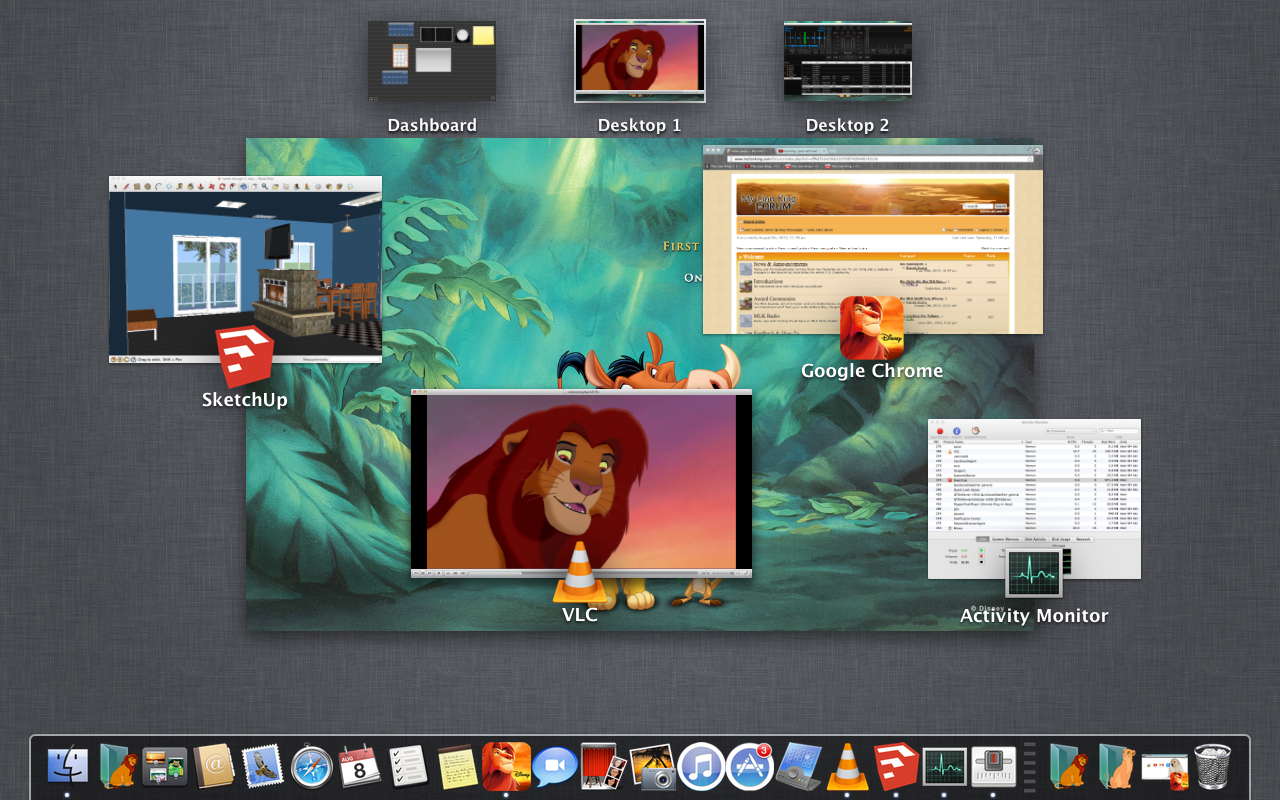This screenshot has width=1280, height=800.
Task: Open the Reminders checklist icon
Action: [x=408, y=767]
